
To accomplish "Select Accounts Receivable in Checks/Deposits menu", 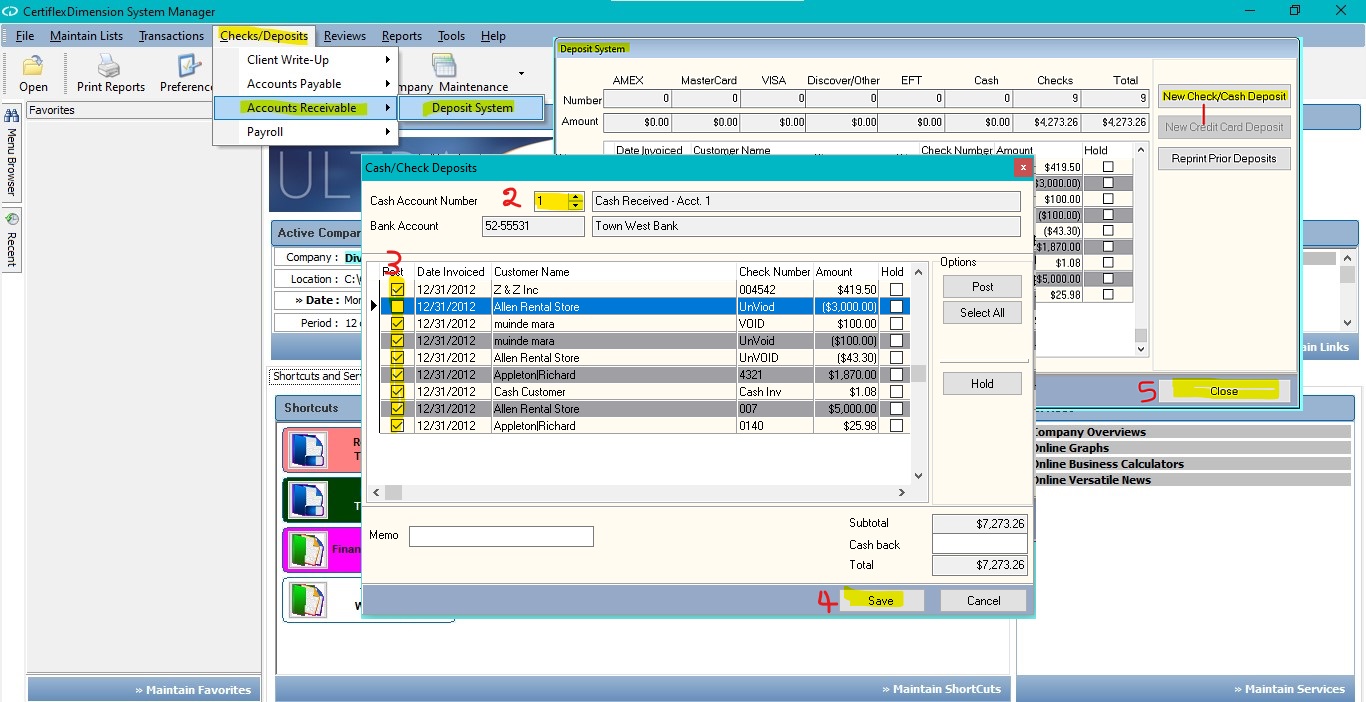I will pos(304,108).
